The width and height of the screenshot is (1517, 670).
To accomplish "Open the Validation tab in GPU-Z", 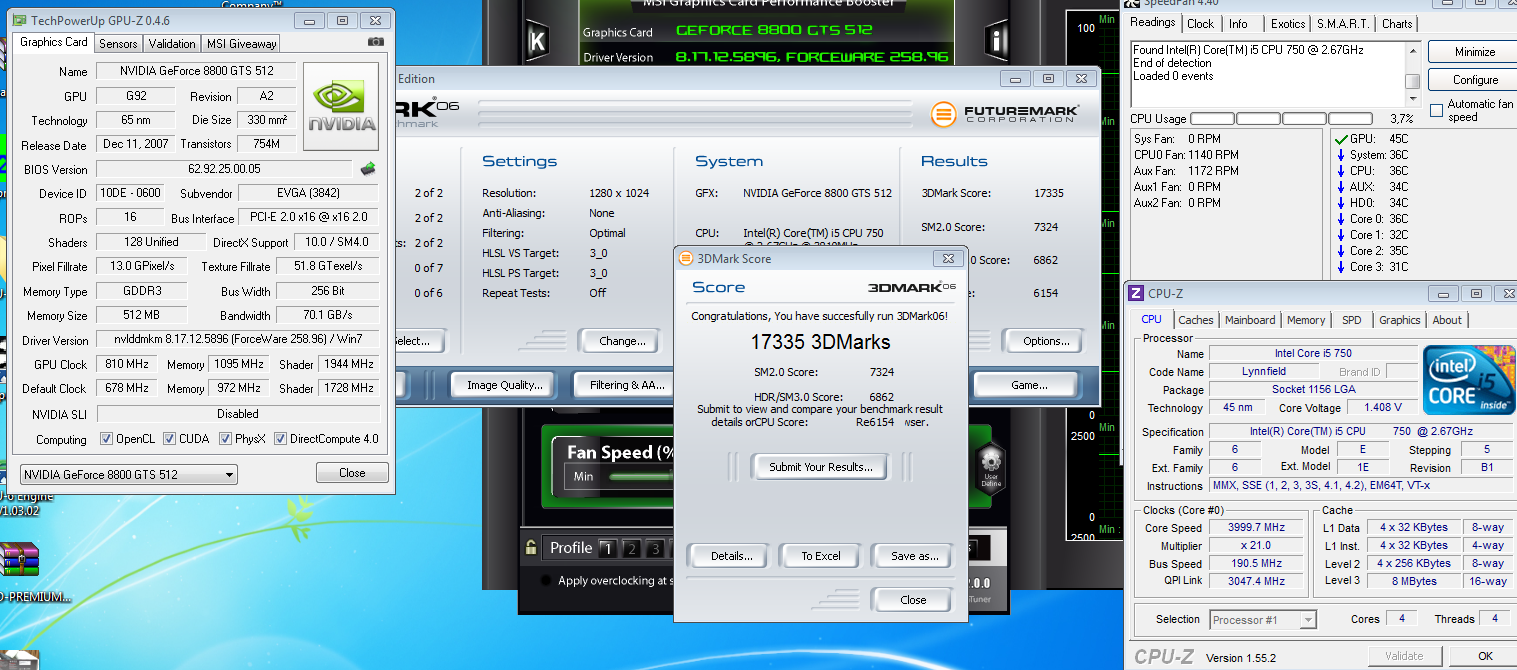I will pyautogui.click(x=172, y=44).
